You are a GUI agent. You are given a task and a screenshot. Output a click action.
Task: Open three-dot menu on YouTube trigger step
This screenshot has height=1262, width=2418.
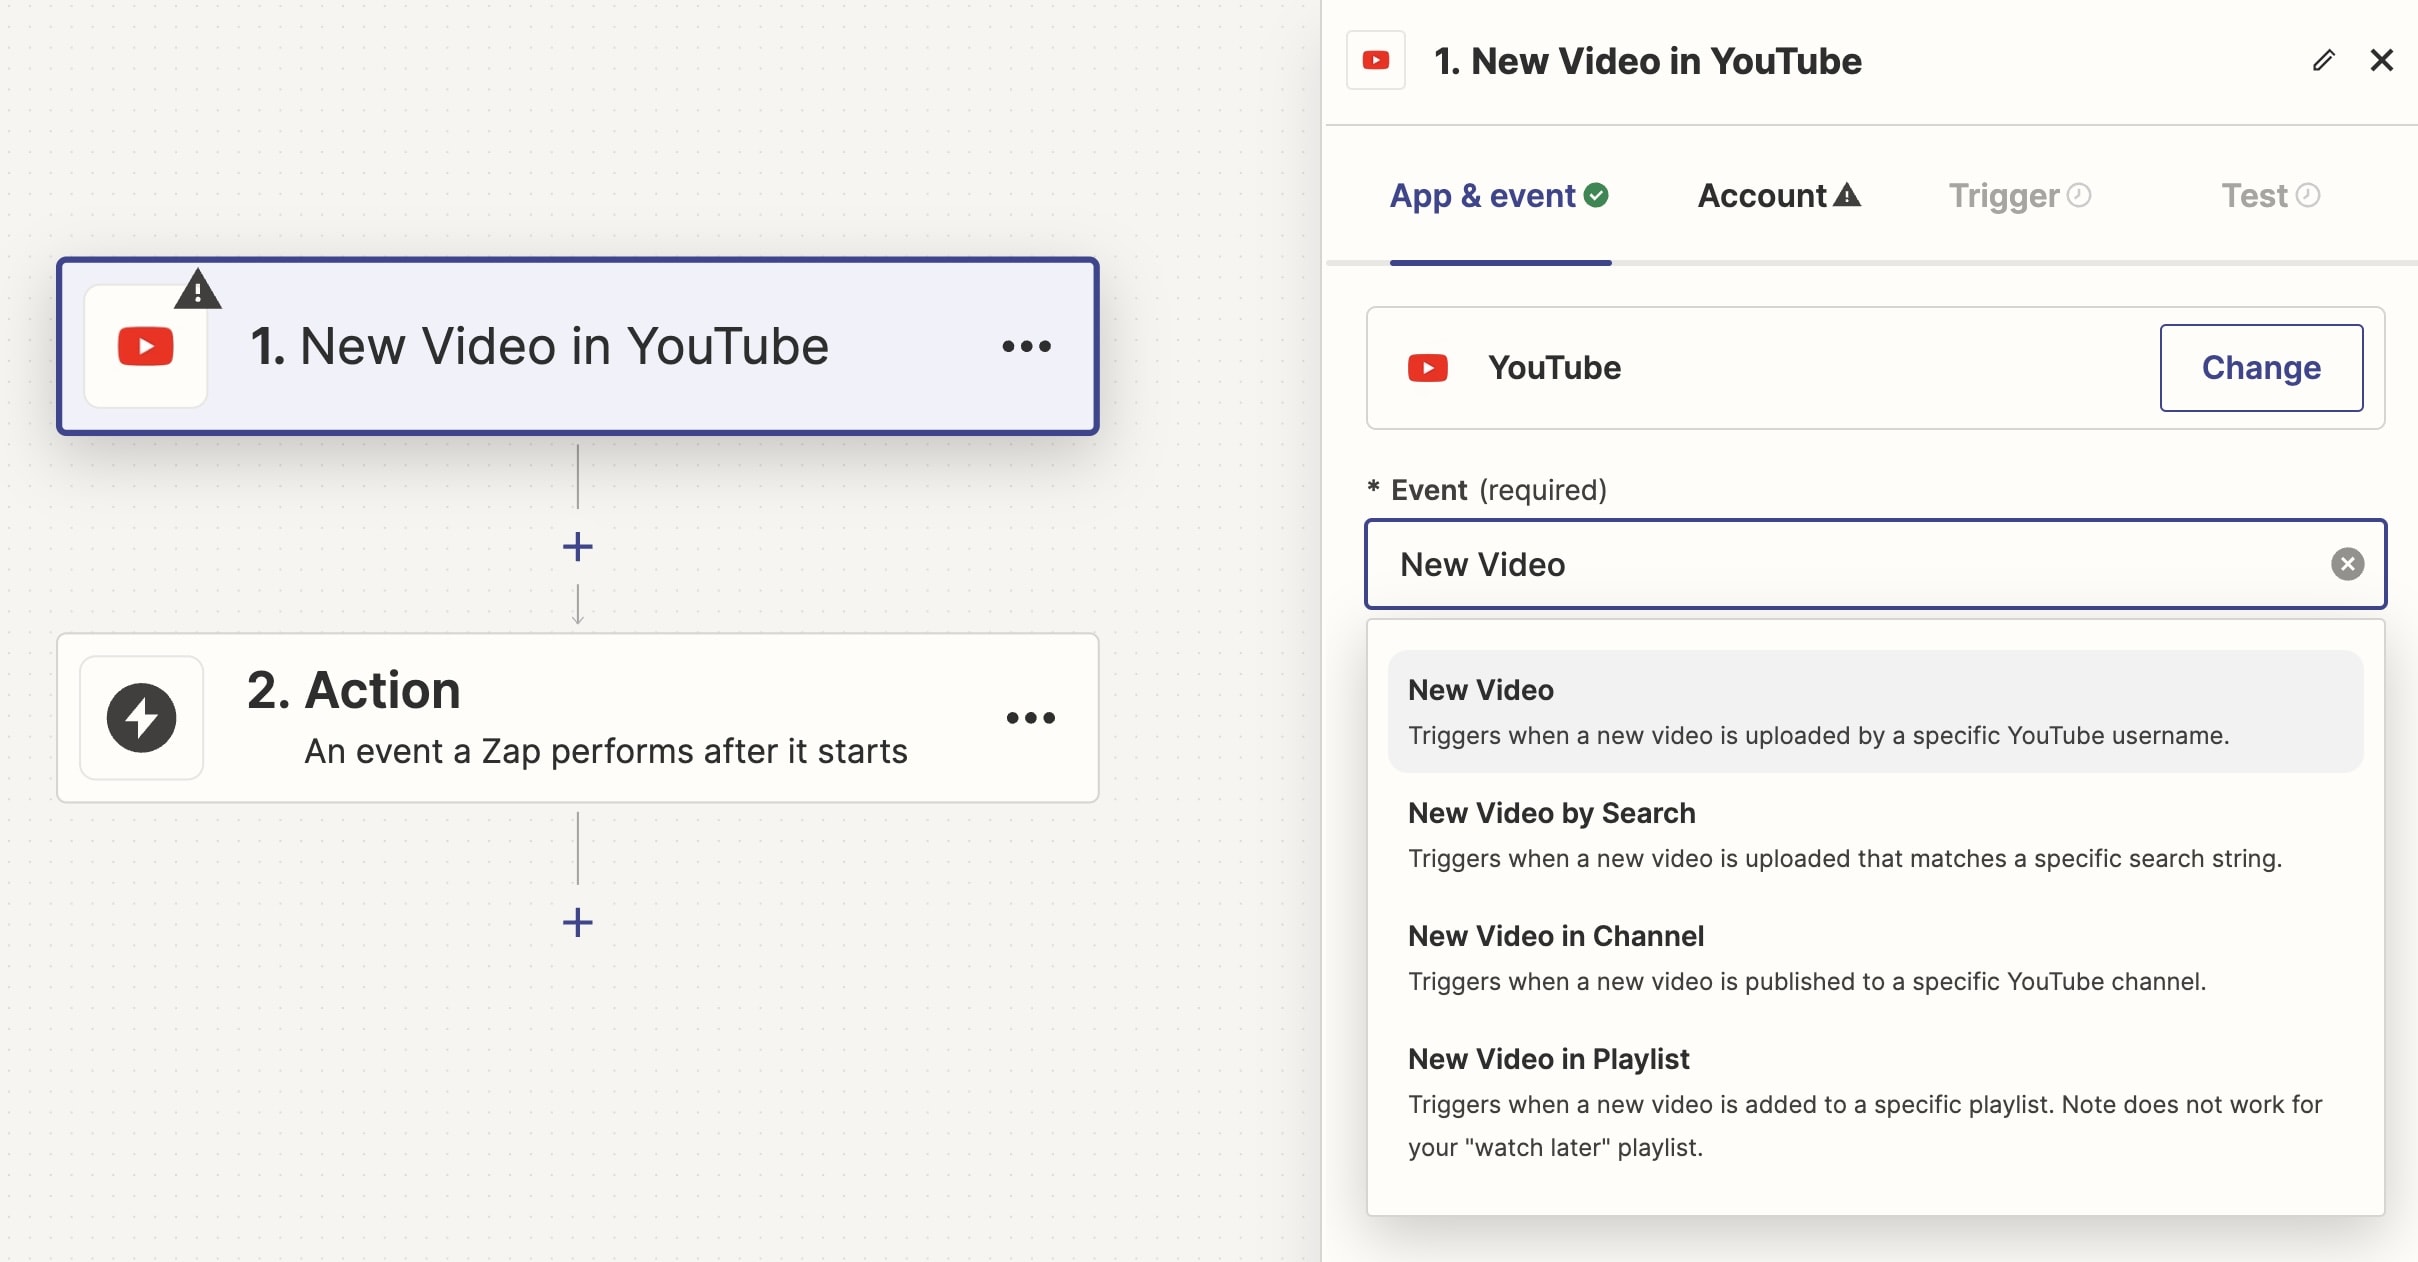1026,347
